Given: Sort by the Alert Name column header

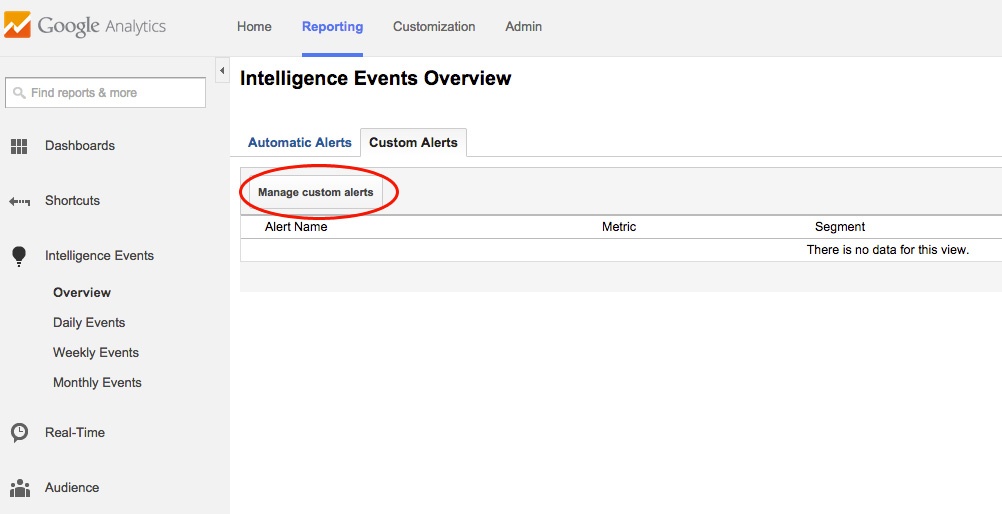Looking at the screenshot, I should tap(296, 227).
